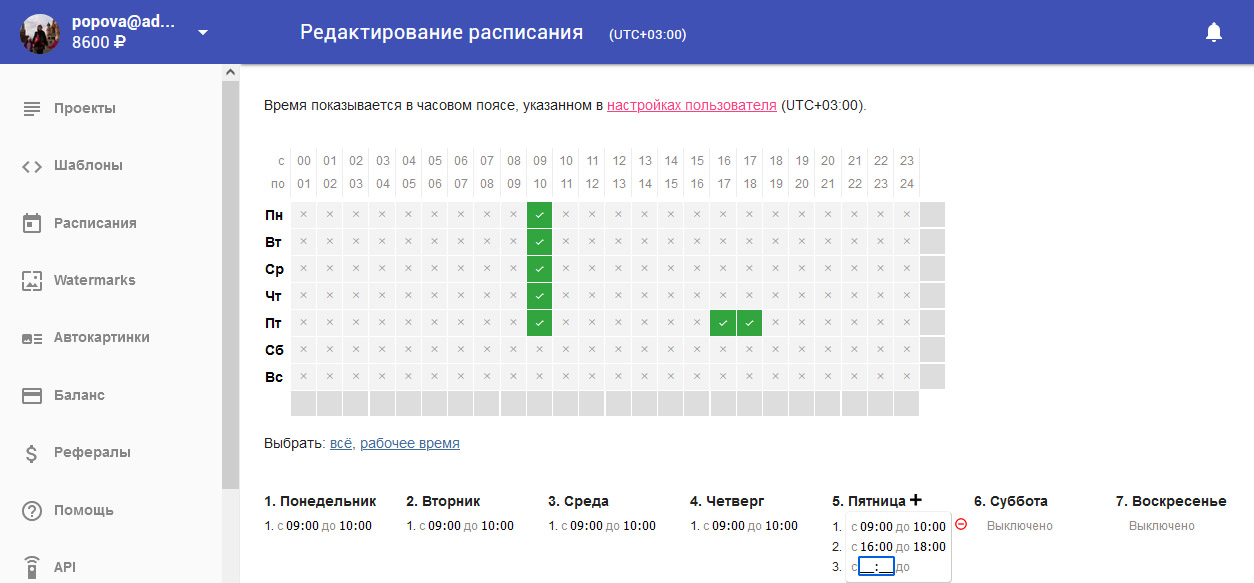Open the Помощь menu item

click(84, 510)
